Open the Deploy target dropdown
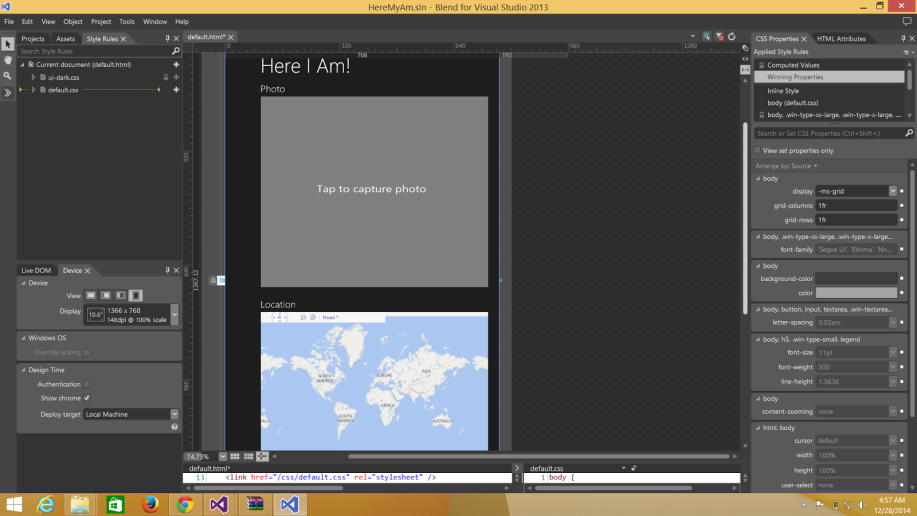Viewport: 917px width, 516px height. [174, 414]
